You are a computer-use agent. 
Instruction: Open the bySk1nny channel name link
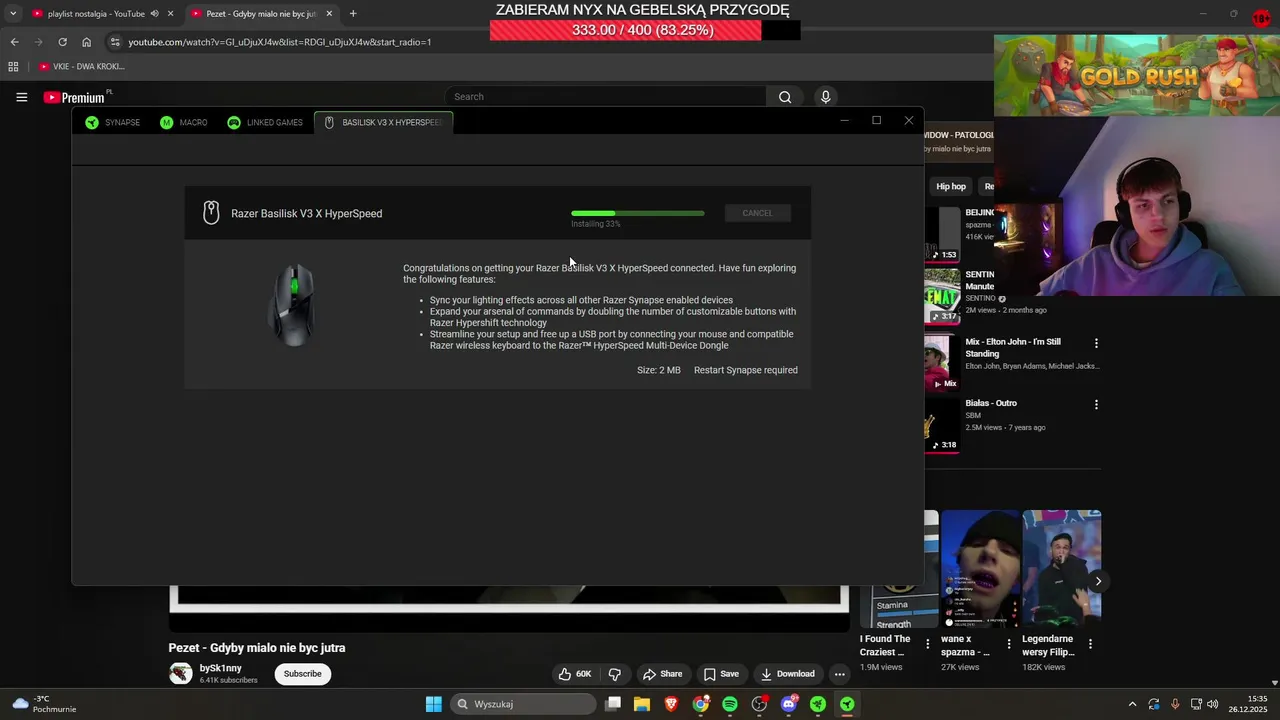(220, 668)
